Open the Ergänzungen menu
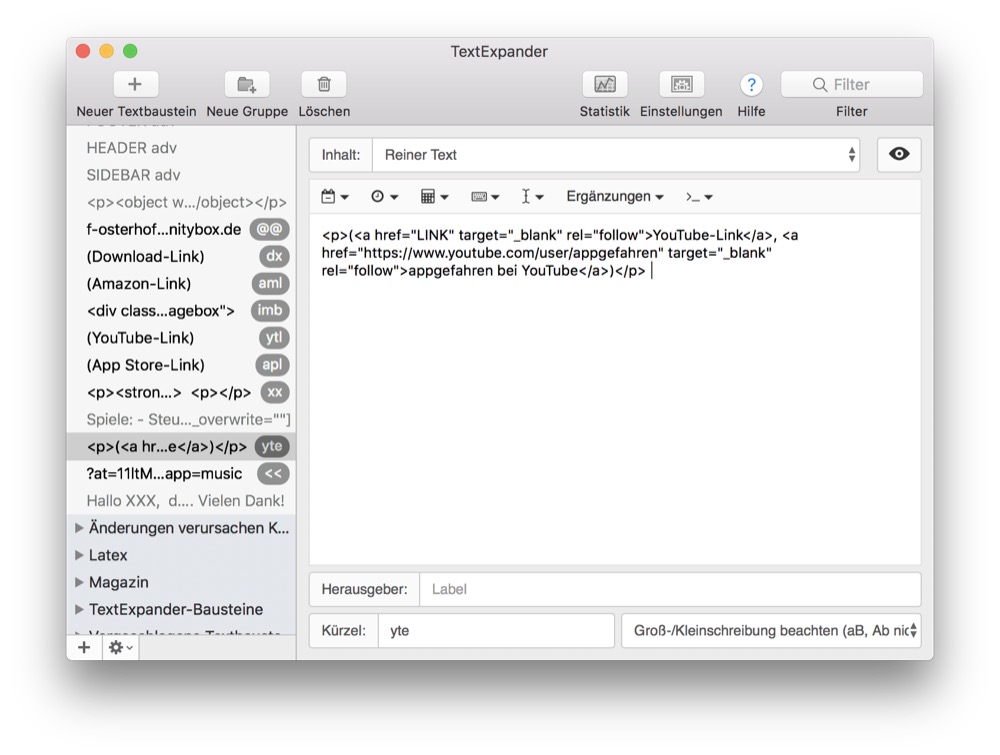This screenshot has height=755, width=1000. 614,197
